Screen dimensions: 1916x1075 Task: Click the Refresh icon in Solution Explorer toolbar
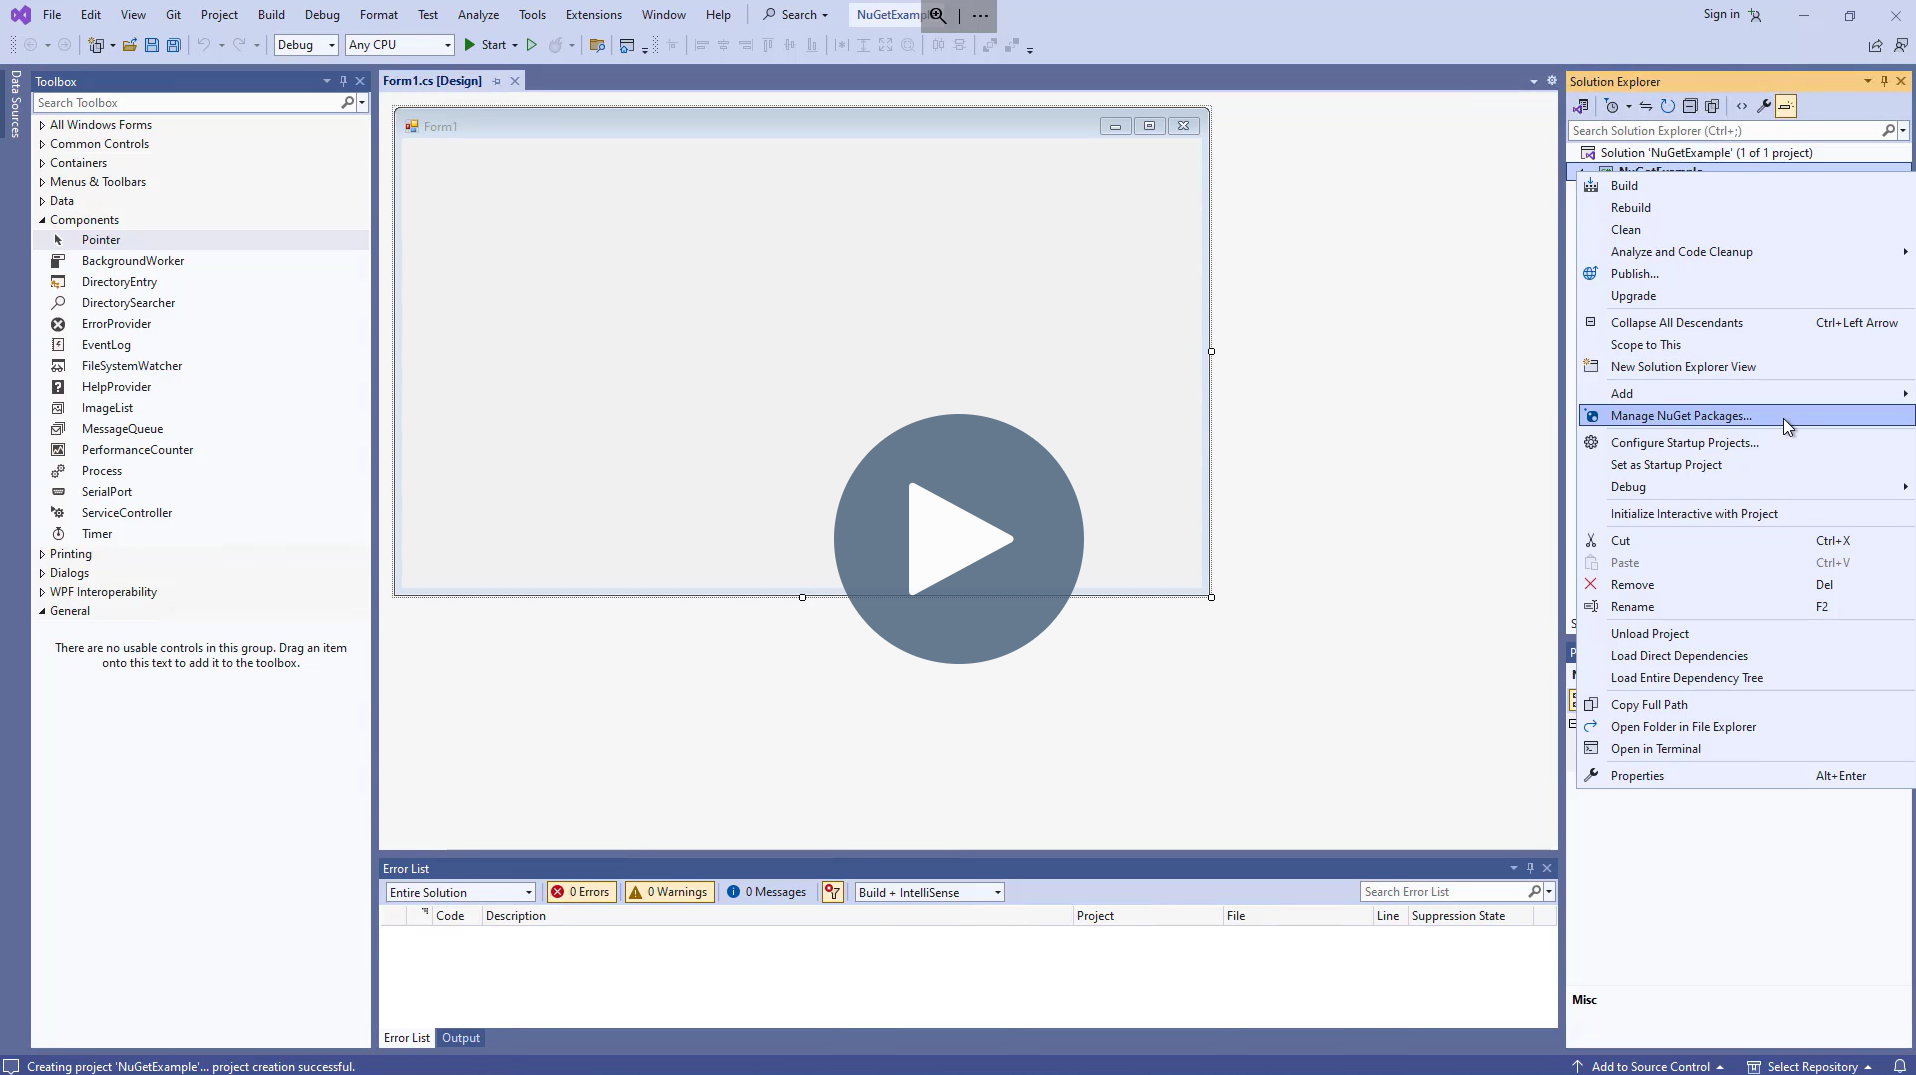pos(1667,106)
